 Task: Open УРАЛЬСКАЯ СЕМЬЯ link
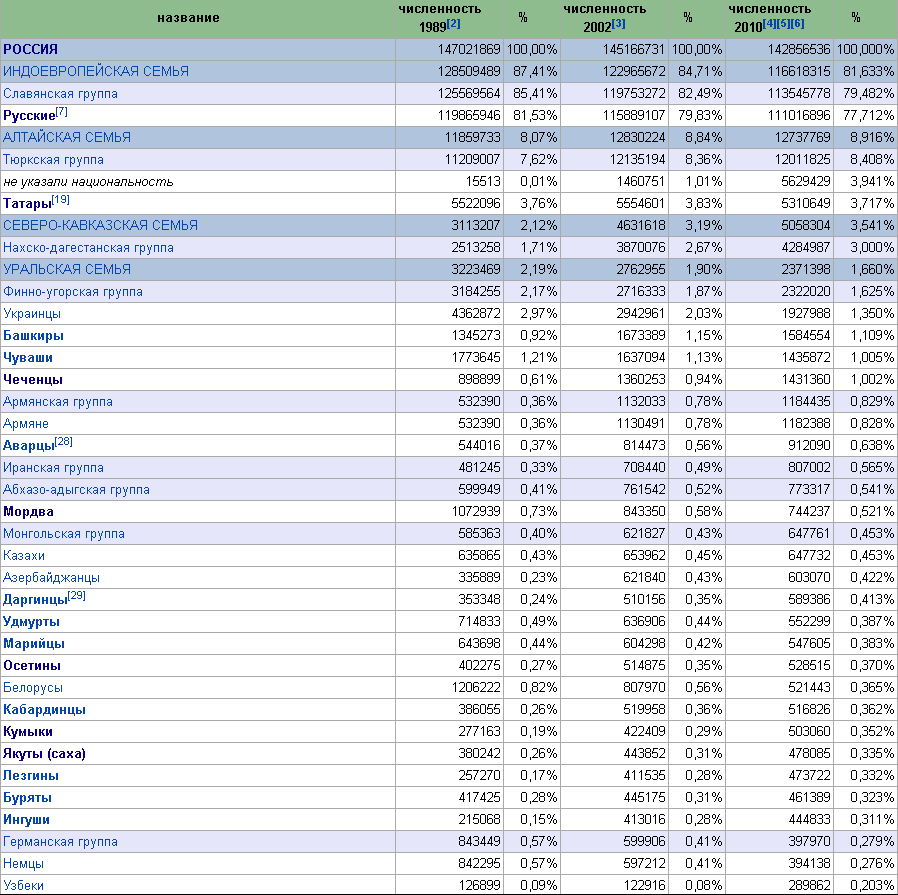click(x=66, y=269)
